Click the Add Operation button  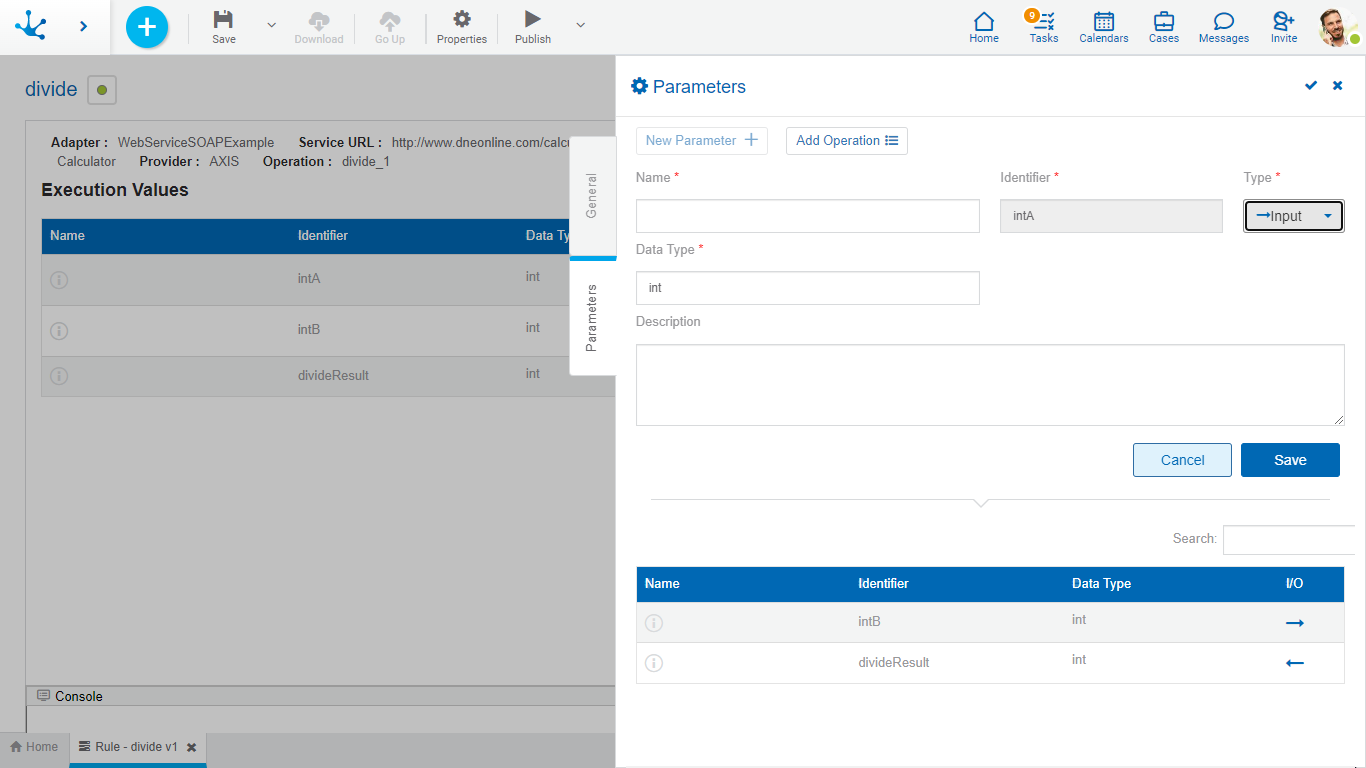tap(846, 141)
